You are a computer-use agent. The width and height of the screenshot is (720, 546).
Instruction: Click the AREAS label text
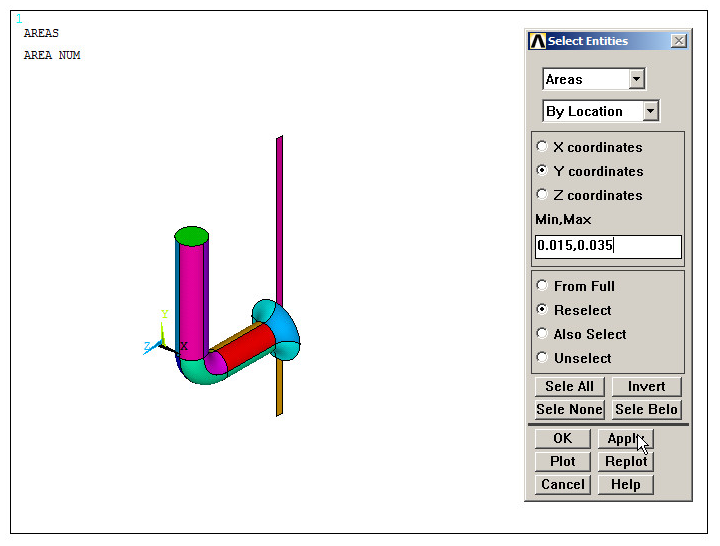point(41,33)
